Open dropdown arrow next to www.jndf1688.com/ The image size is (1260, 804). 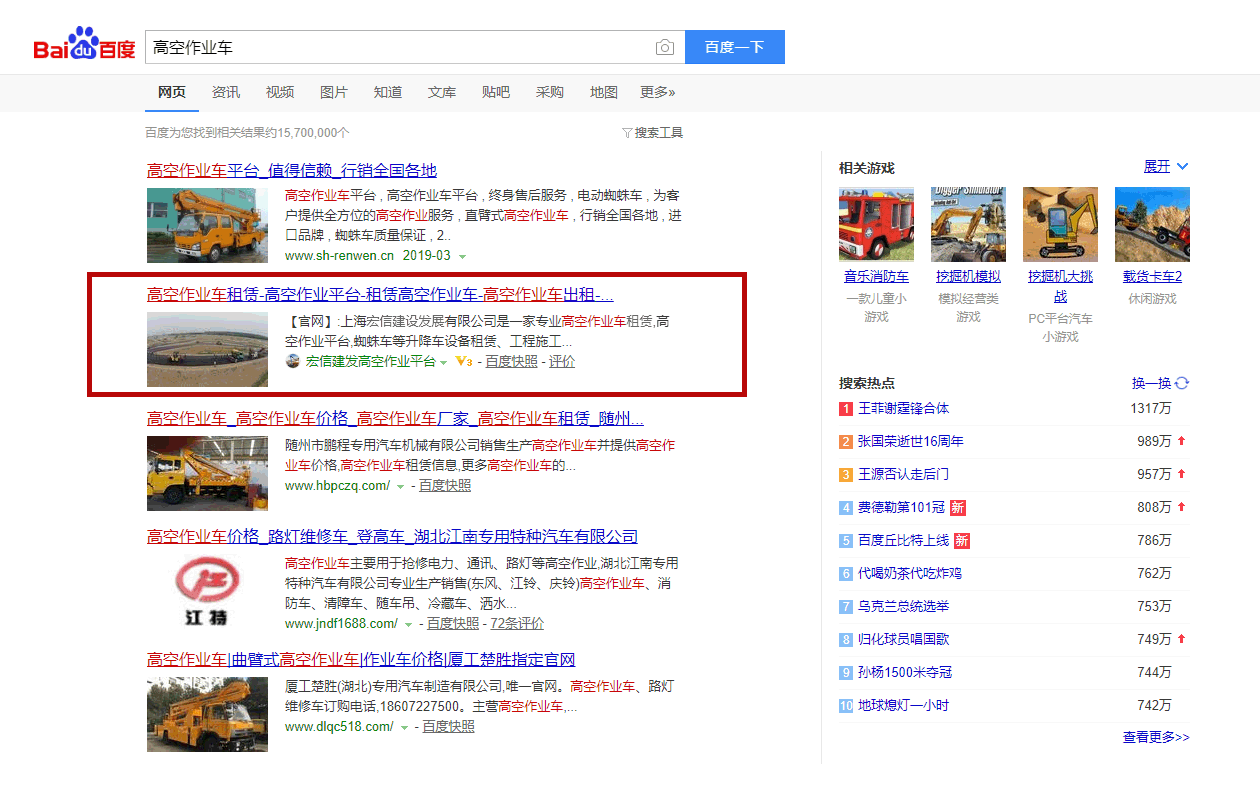(408, 625)
